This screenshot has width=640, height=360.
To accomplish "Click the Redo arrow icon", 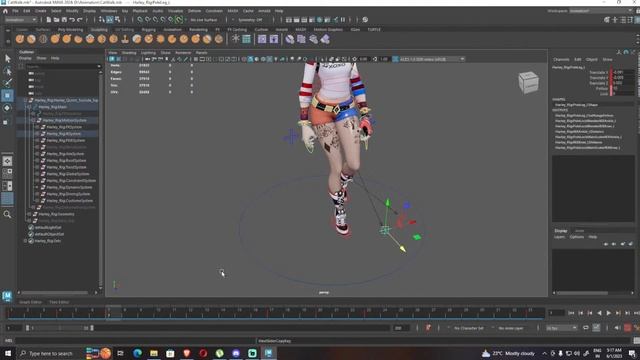I will [80, 20].
